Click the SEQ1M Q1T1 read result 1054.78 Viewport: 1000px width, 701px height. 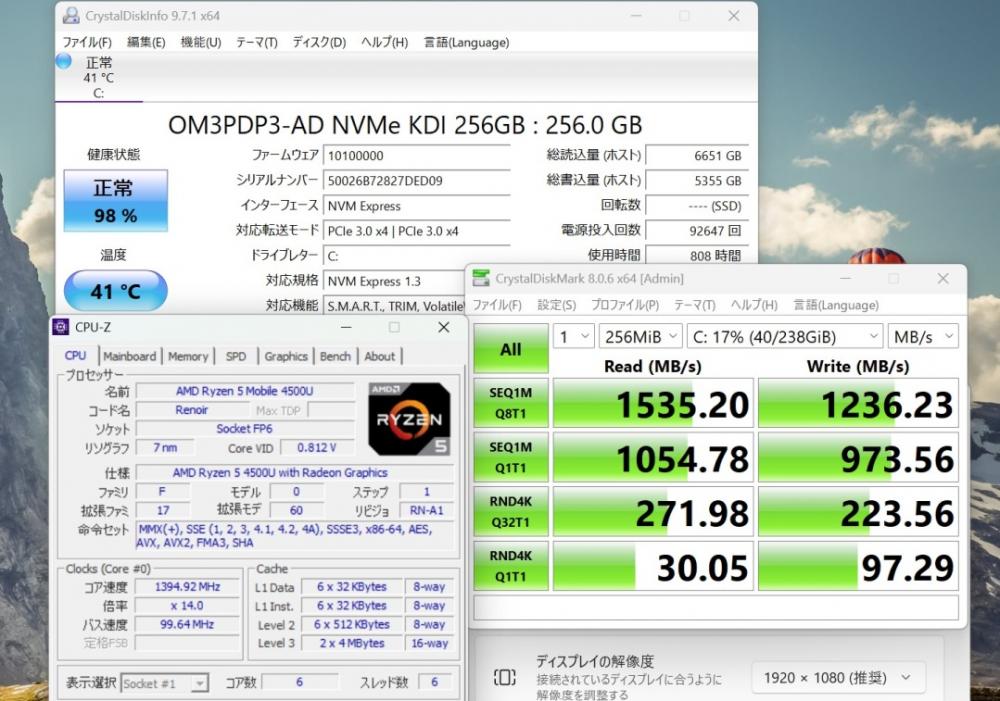[653, 457]
